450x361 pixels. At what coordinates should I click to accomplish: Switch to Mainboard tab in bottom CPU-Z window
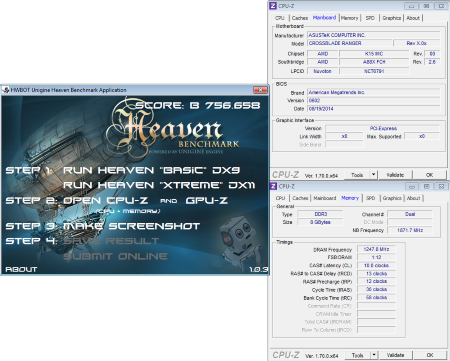coord(325,198)
